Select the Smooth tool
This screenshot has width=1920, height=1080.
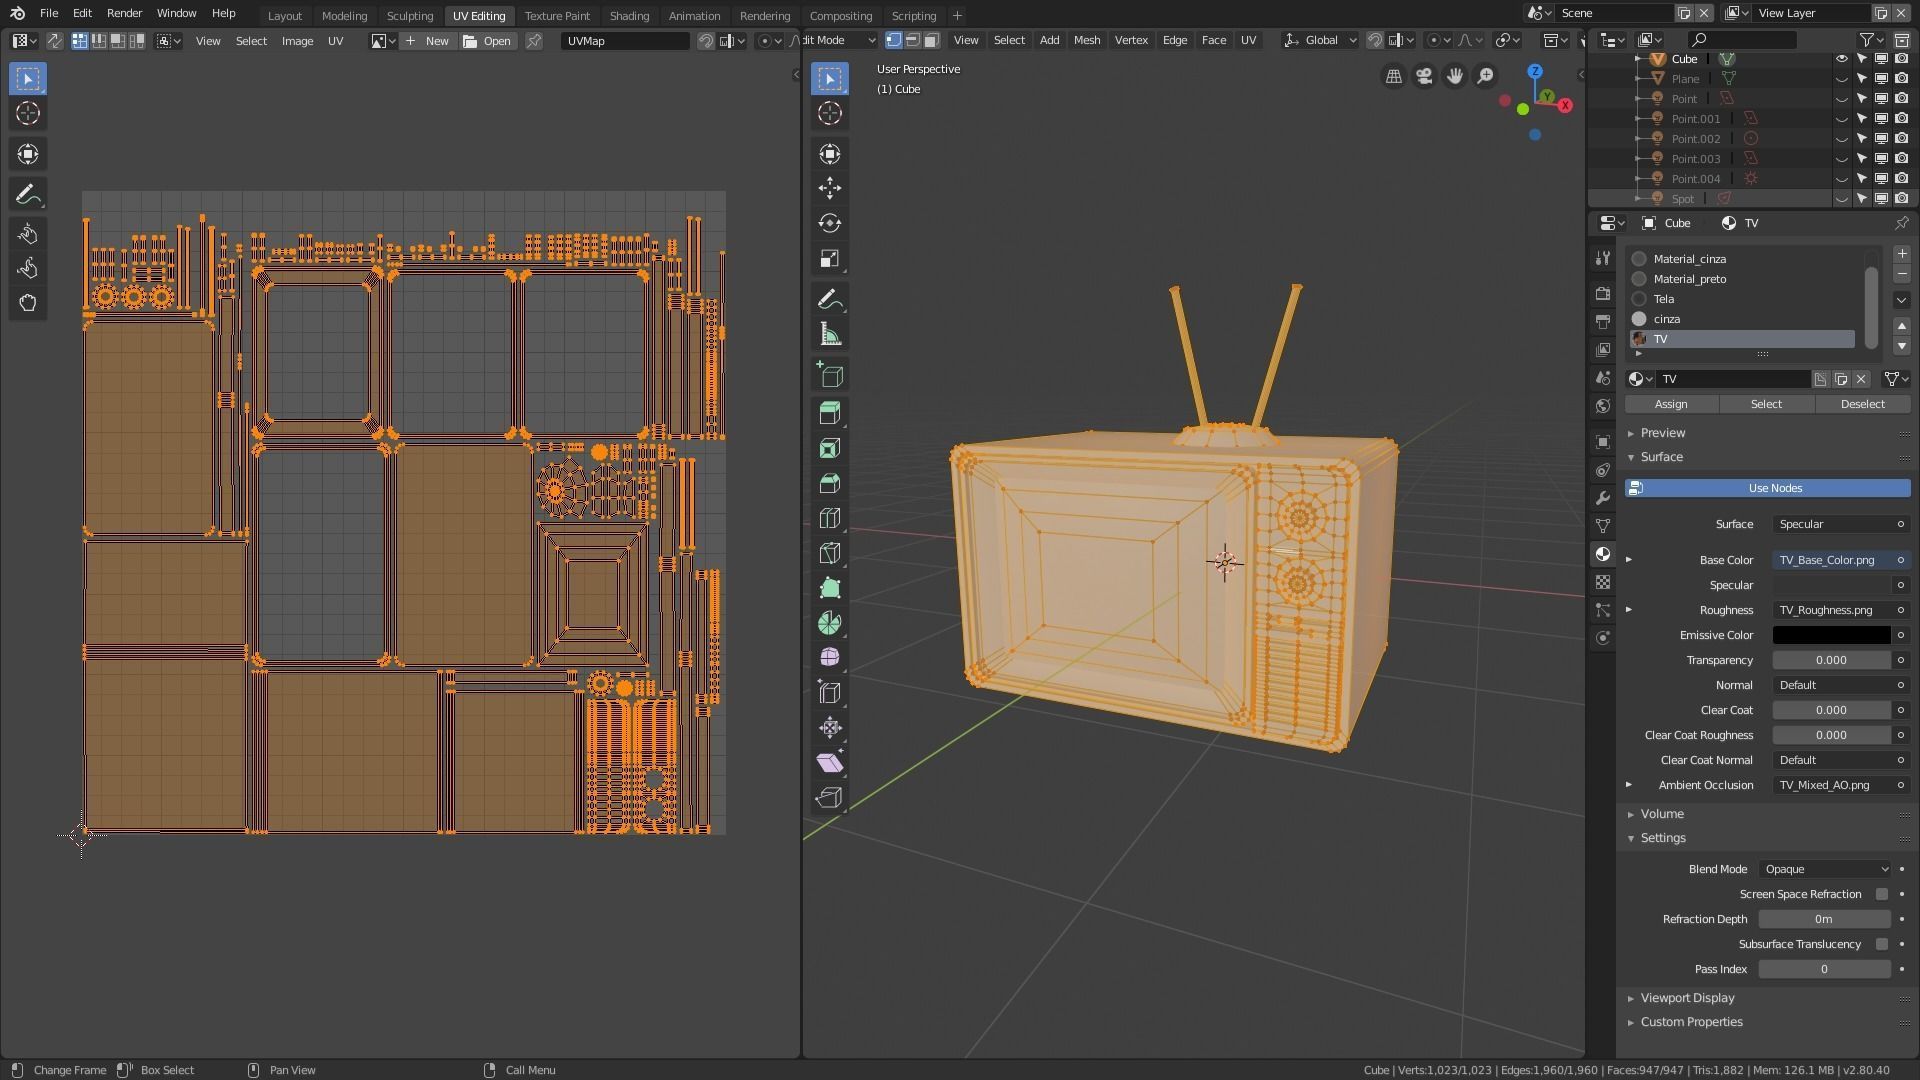click(x=829, y=657)
